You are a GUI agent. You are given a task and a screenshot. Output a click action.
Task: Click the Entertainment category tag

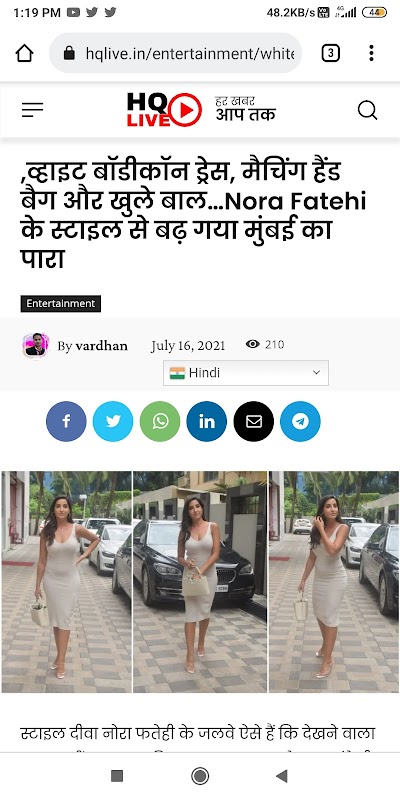tap(61, 304)
